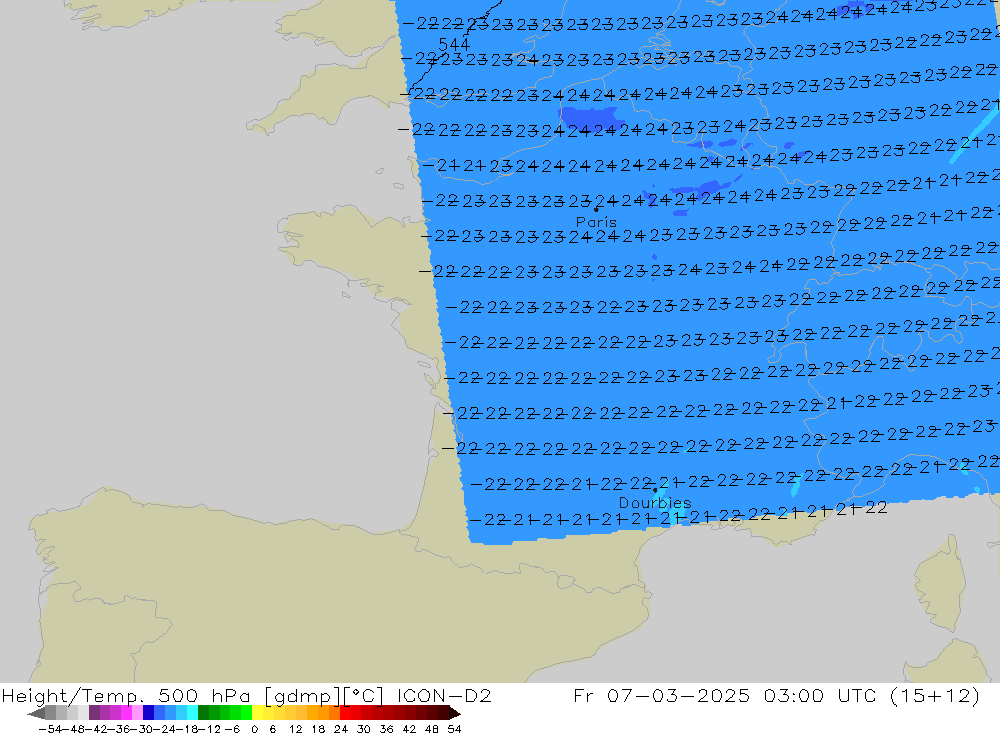Click the '-54' legend scale value
Viewport: 1000px width, 733px height.
52,729
